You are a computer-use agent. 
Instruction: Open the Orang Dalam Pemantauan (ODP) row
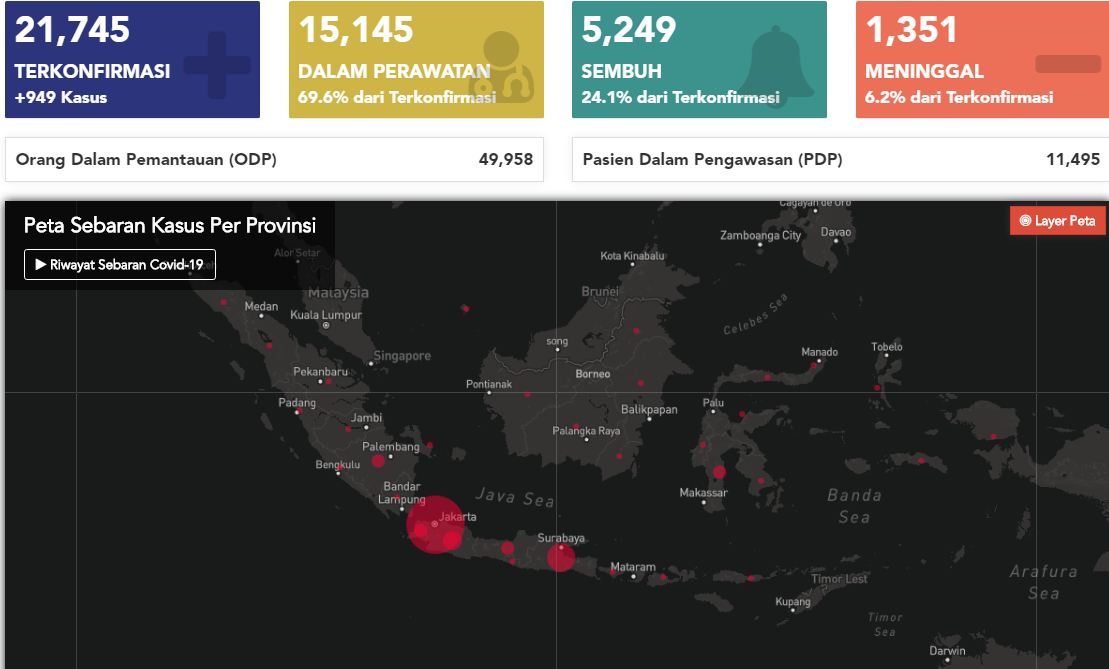274,160
